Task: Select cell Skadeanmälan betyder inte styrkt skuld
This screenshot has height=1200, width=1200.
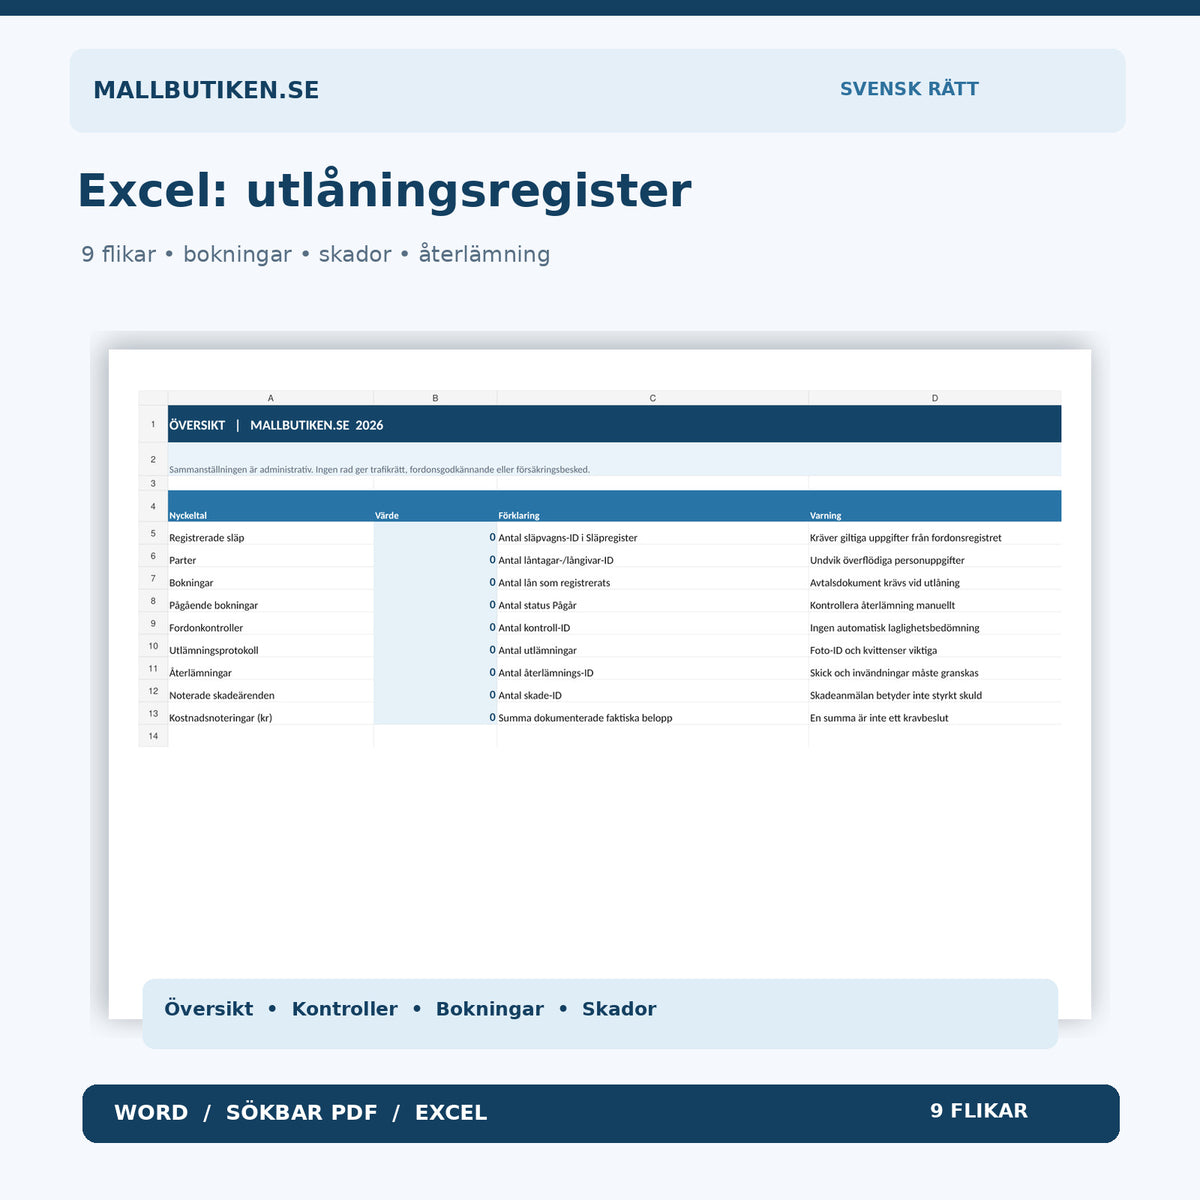Action: 935,691
